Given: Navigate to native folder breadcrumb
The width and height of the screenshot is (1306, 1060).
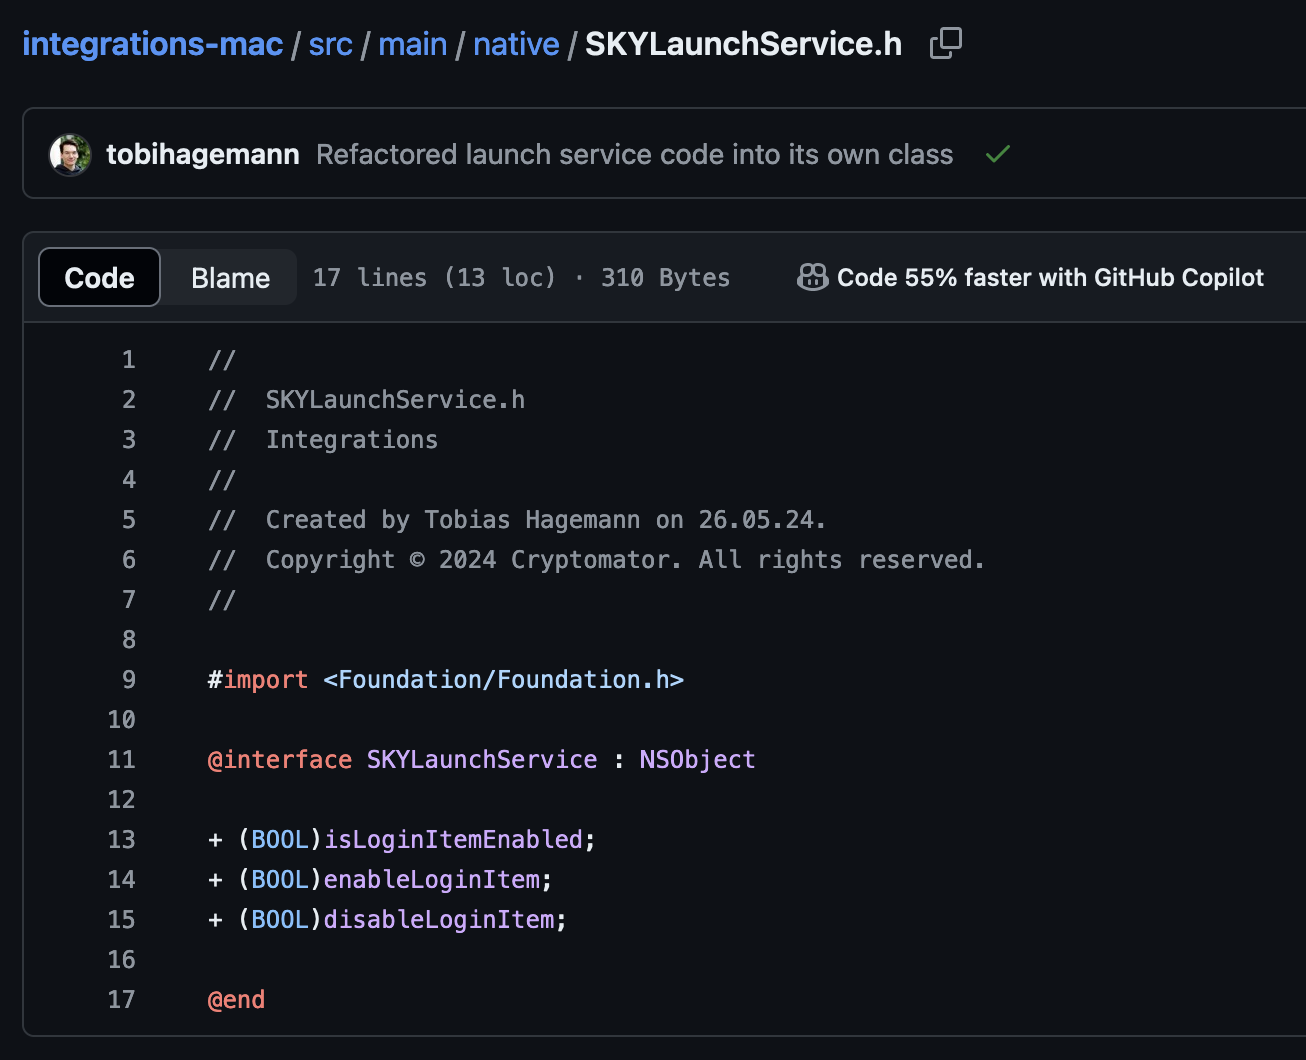Looking at the screenshot, I should pos(516,44).
